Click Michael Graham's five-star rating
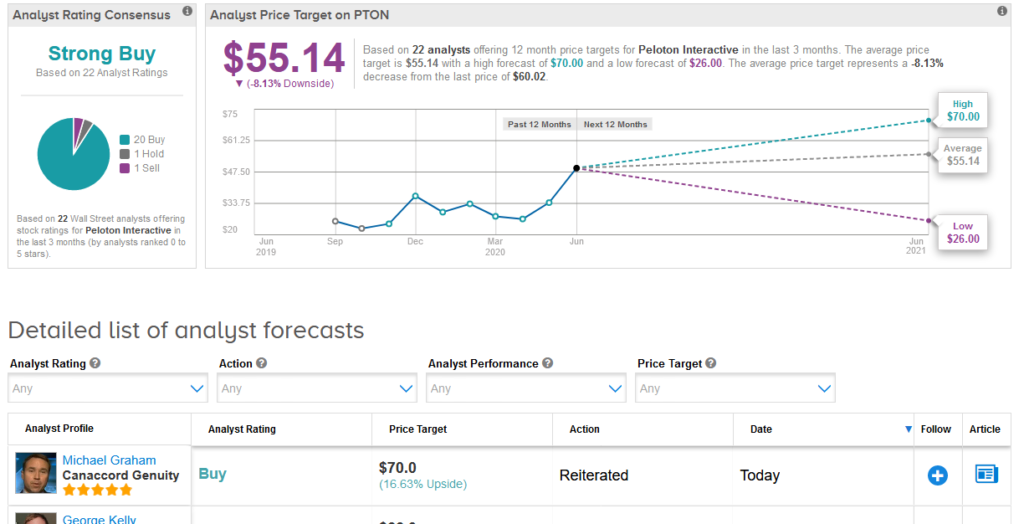 97,489
